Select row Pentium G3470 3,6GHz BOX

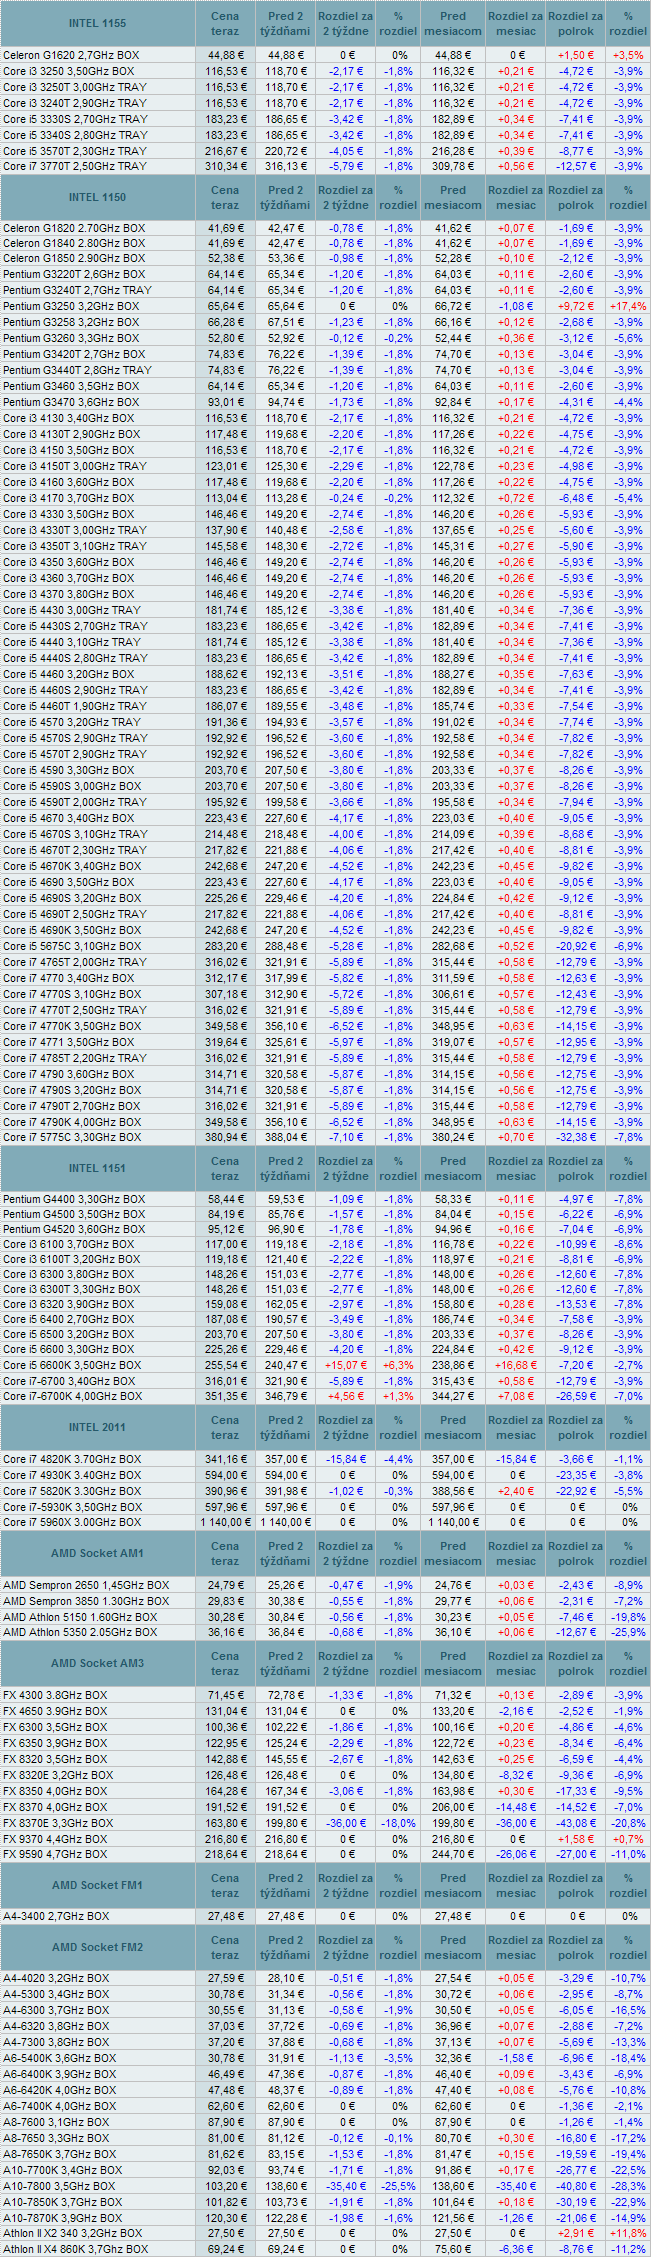pyautogui.click(x=325, y=402)
